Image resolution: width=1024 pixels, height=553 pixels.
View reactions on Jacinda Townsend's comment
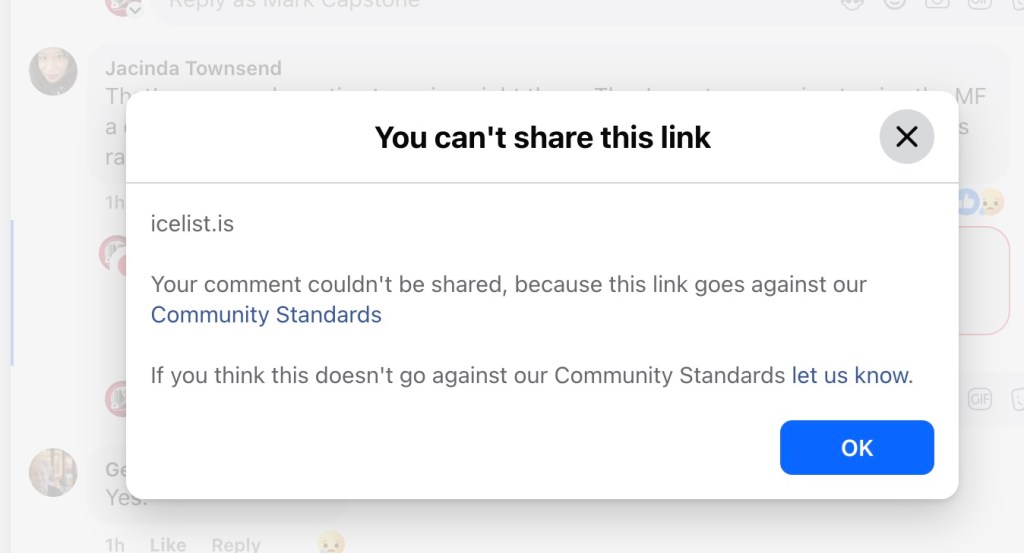978,202
